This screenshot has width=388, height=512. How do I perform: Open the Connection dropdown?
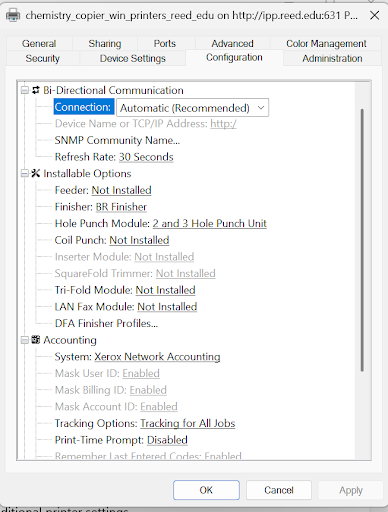tap(192, 108)
